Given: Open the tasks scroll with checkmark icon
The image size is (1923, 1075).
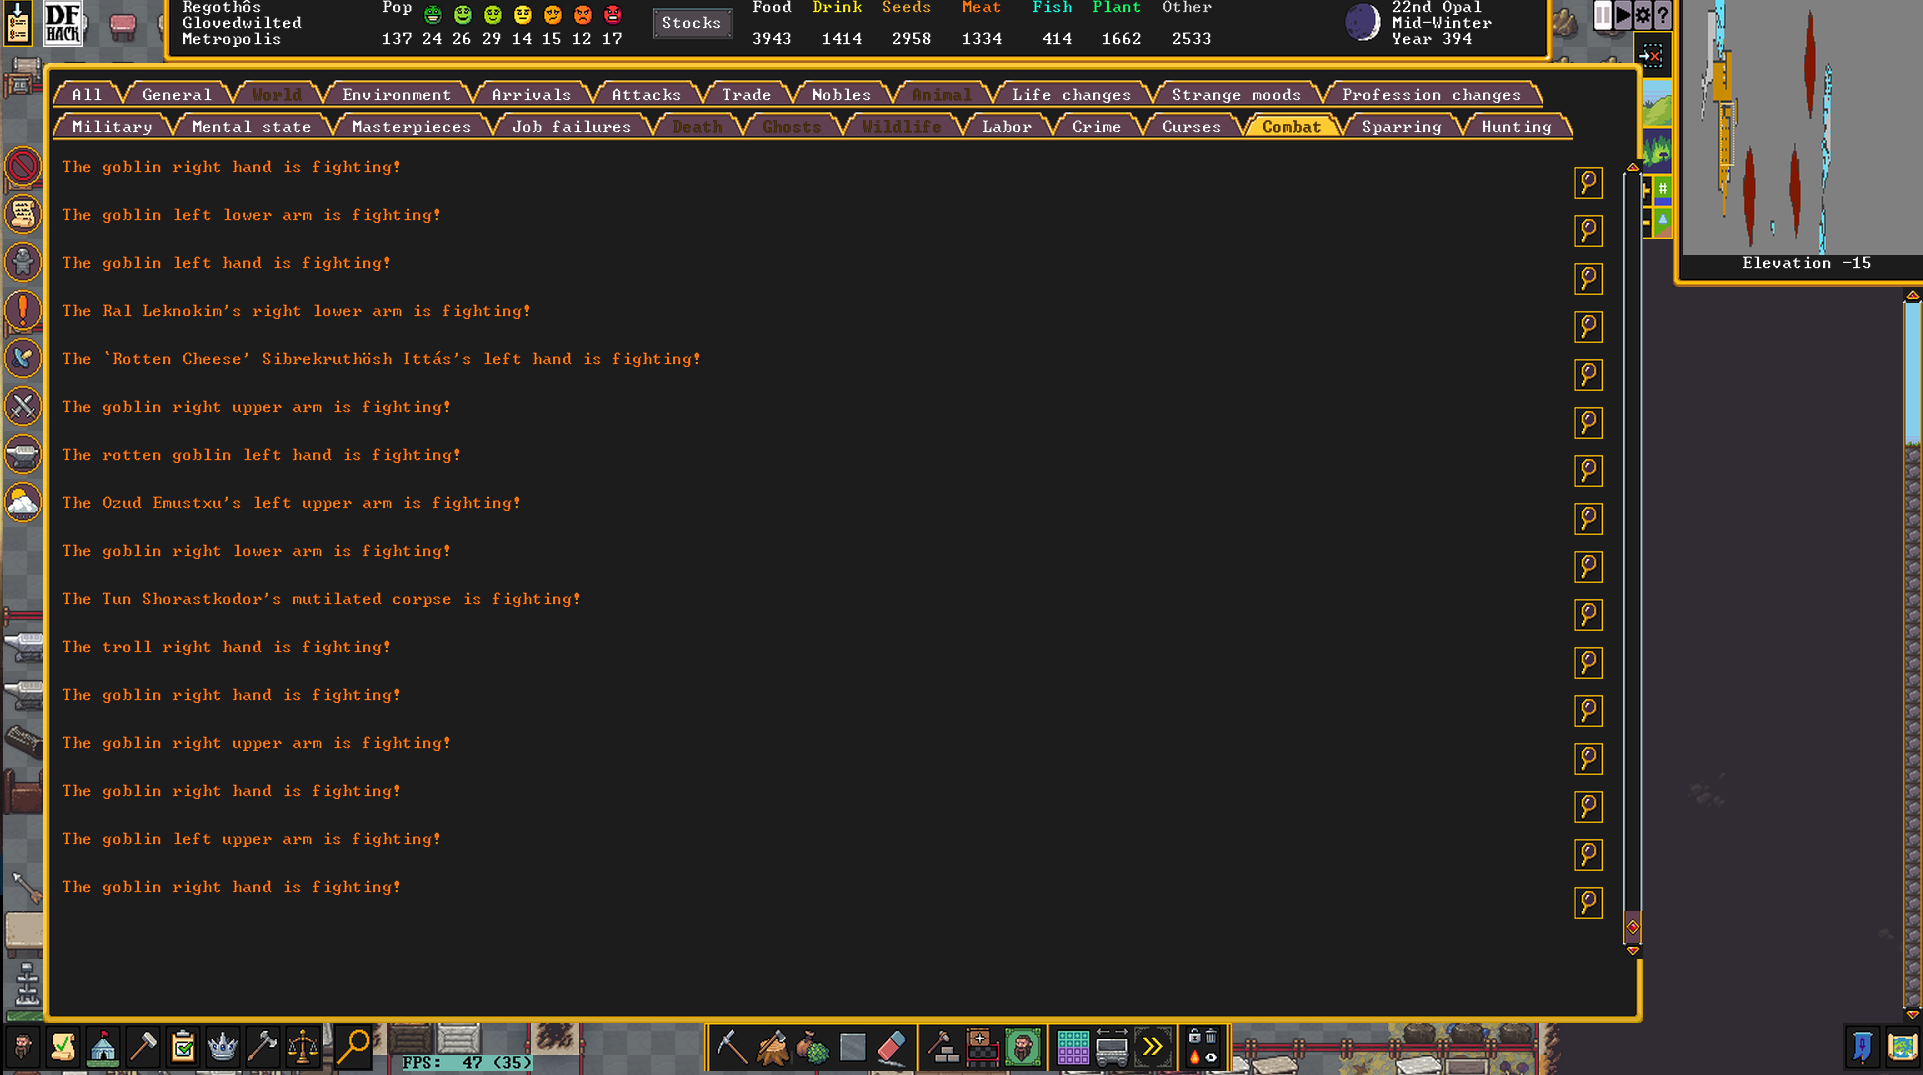Looking at the screenshot, I should tap(63, 1047).
